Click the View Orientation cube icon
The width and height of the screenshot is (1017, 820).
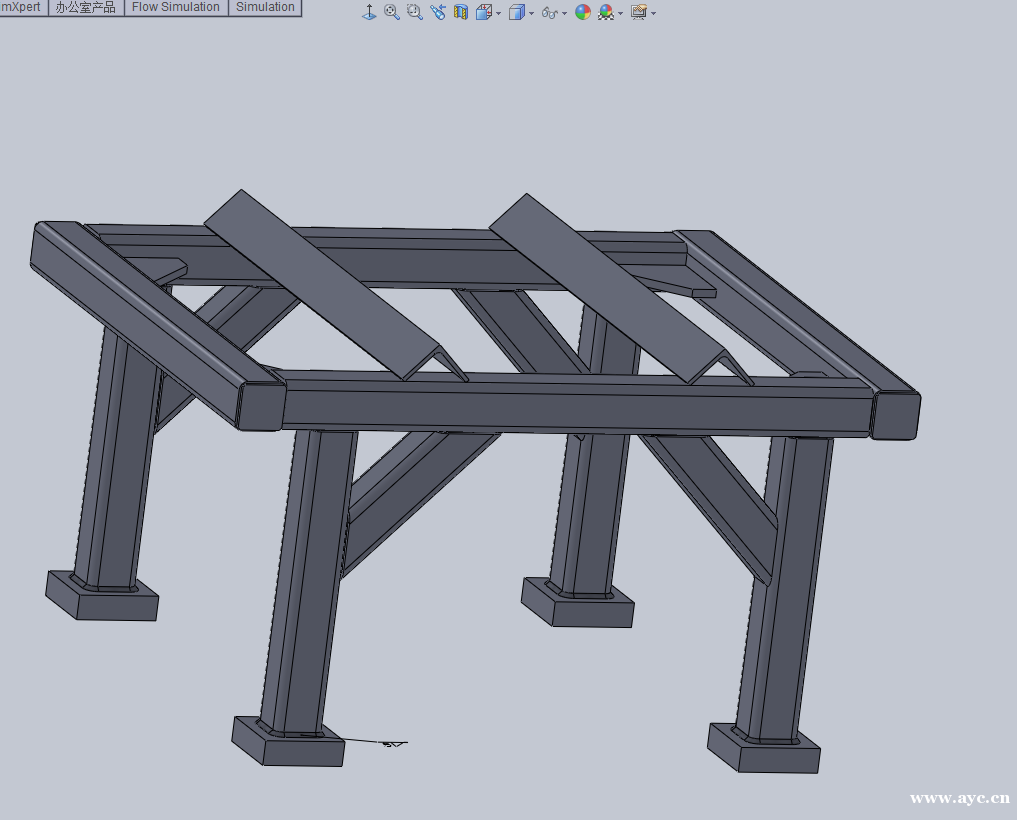pos(483,13)
